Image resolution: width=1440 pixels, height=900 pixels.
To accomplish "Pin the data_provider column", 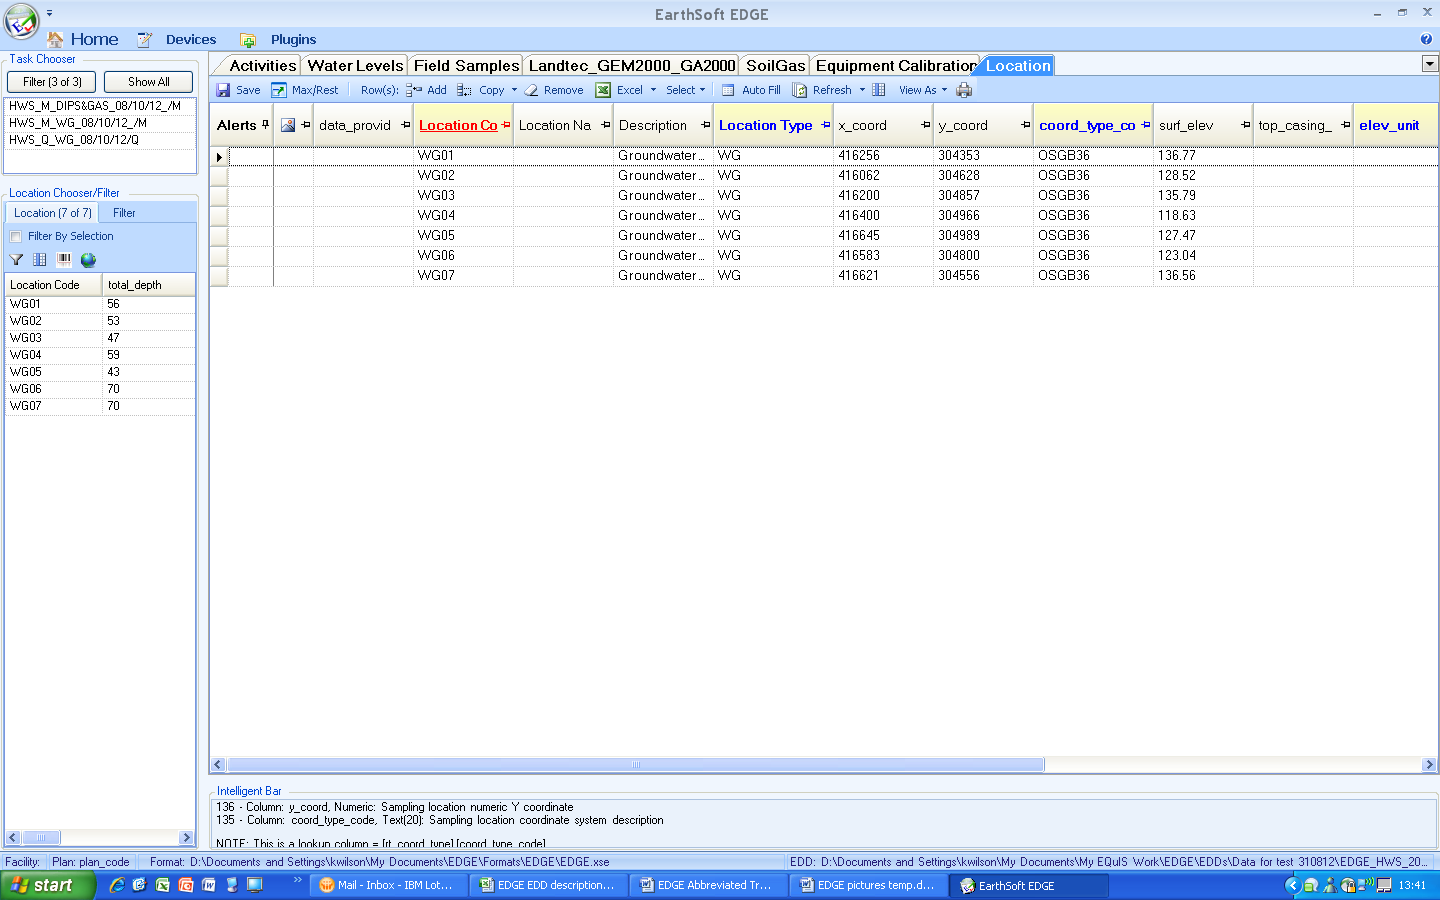I will coord(405,125).
